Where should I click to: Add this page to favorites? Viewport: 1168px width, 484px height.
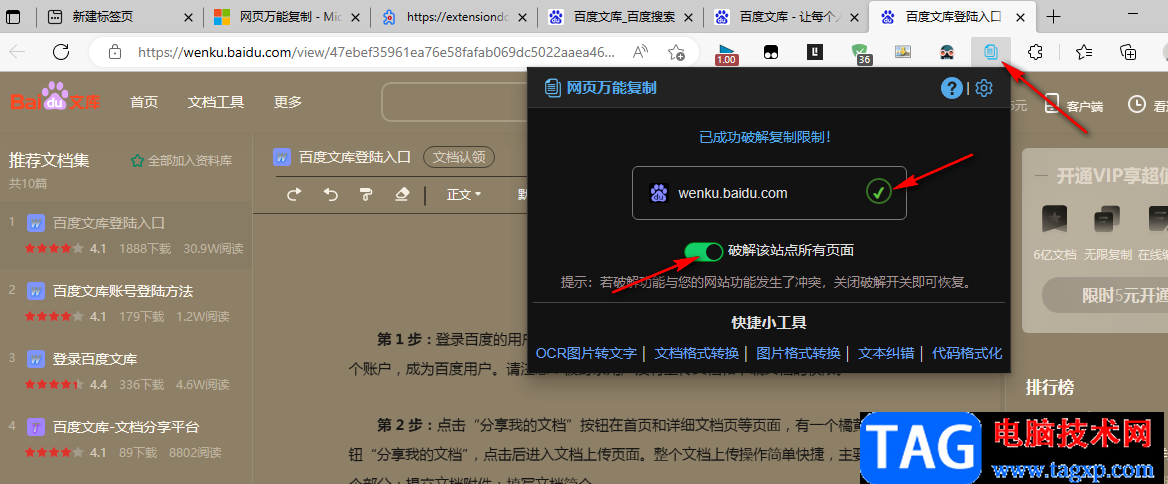click(676, 52)
